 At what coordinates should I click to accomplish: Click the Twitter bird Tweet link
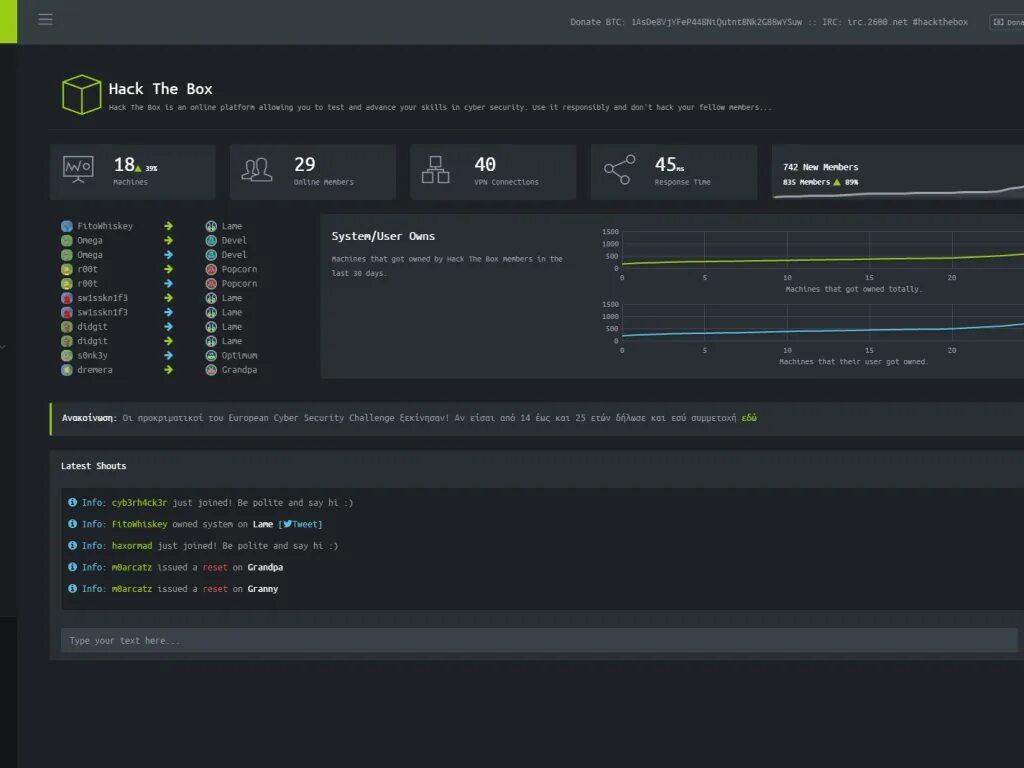[x=301, y=524]
